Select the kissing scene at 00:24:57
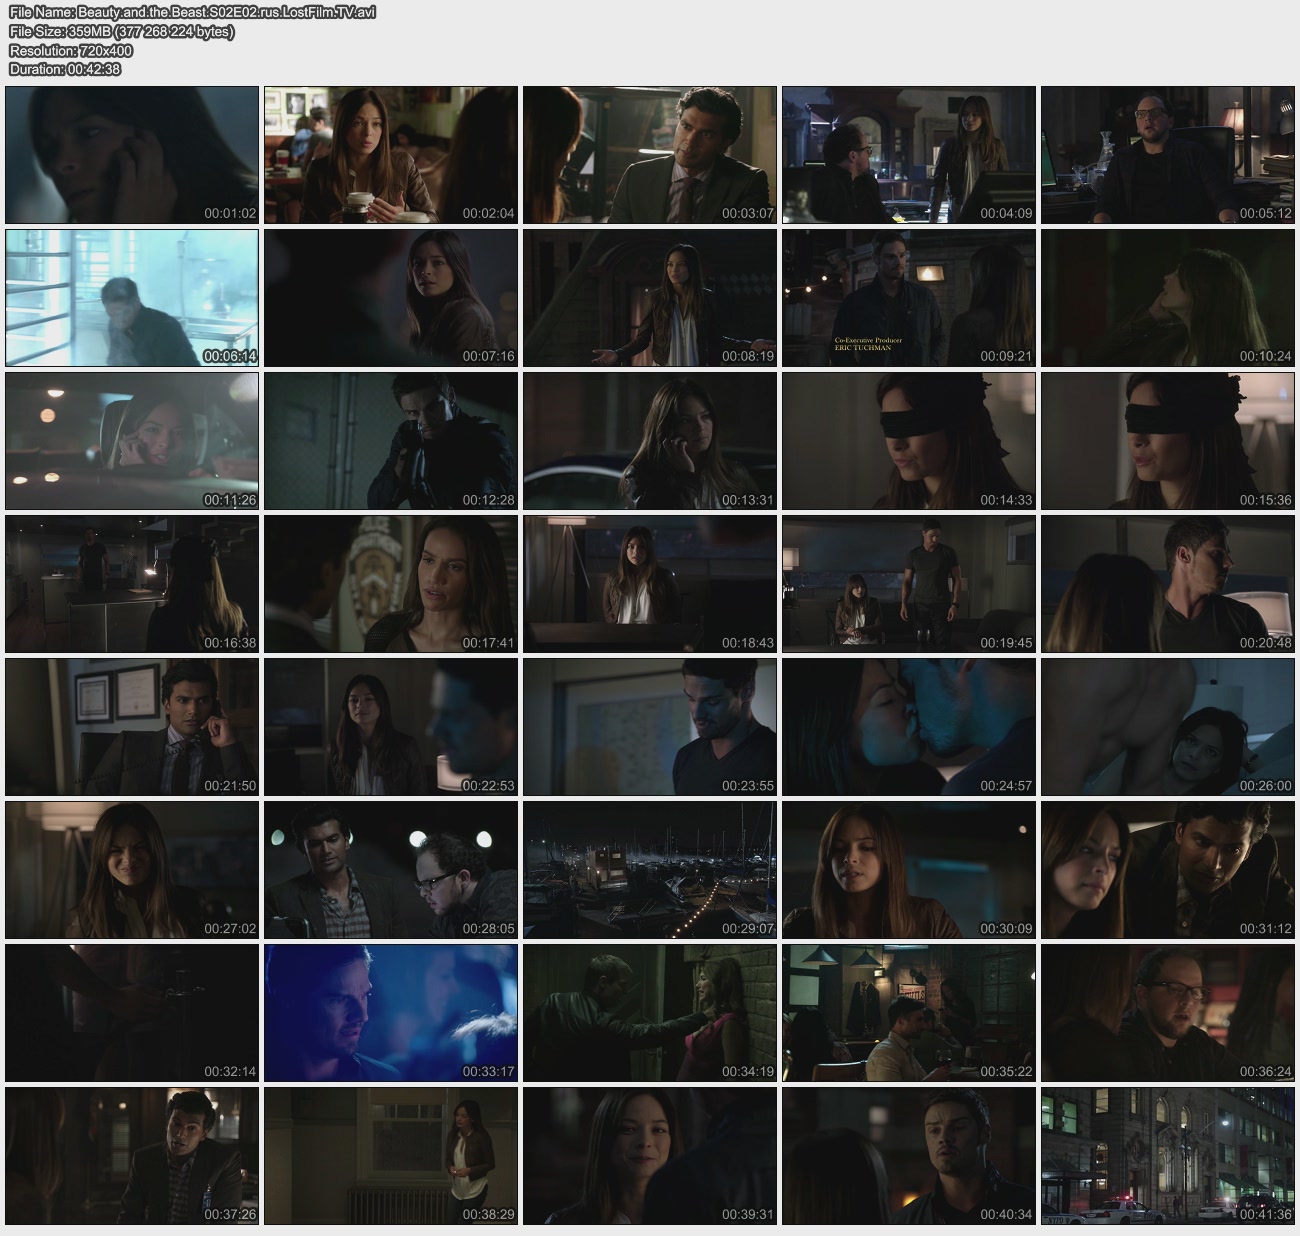Viewport: 1300px width, 1236px height. [x=909, y=727]
